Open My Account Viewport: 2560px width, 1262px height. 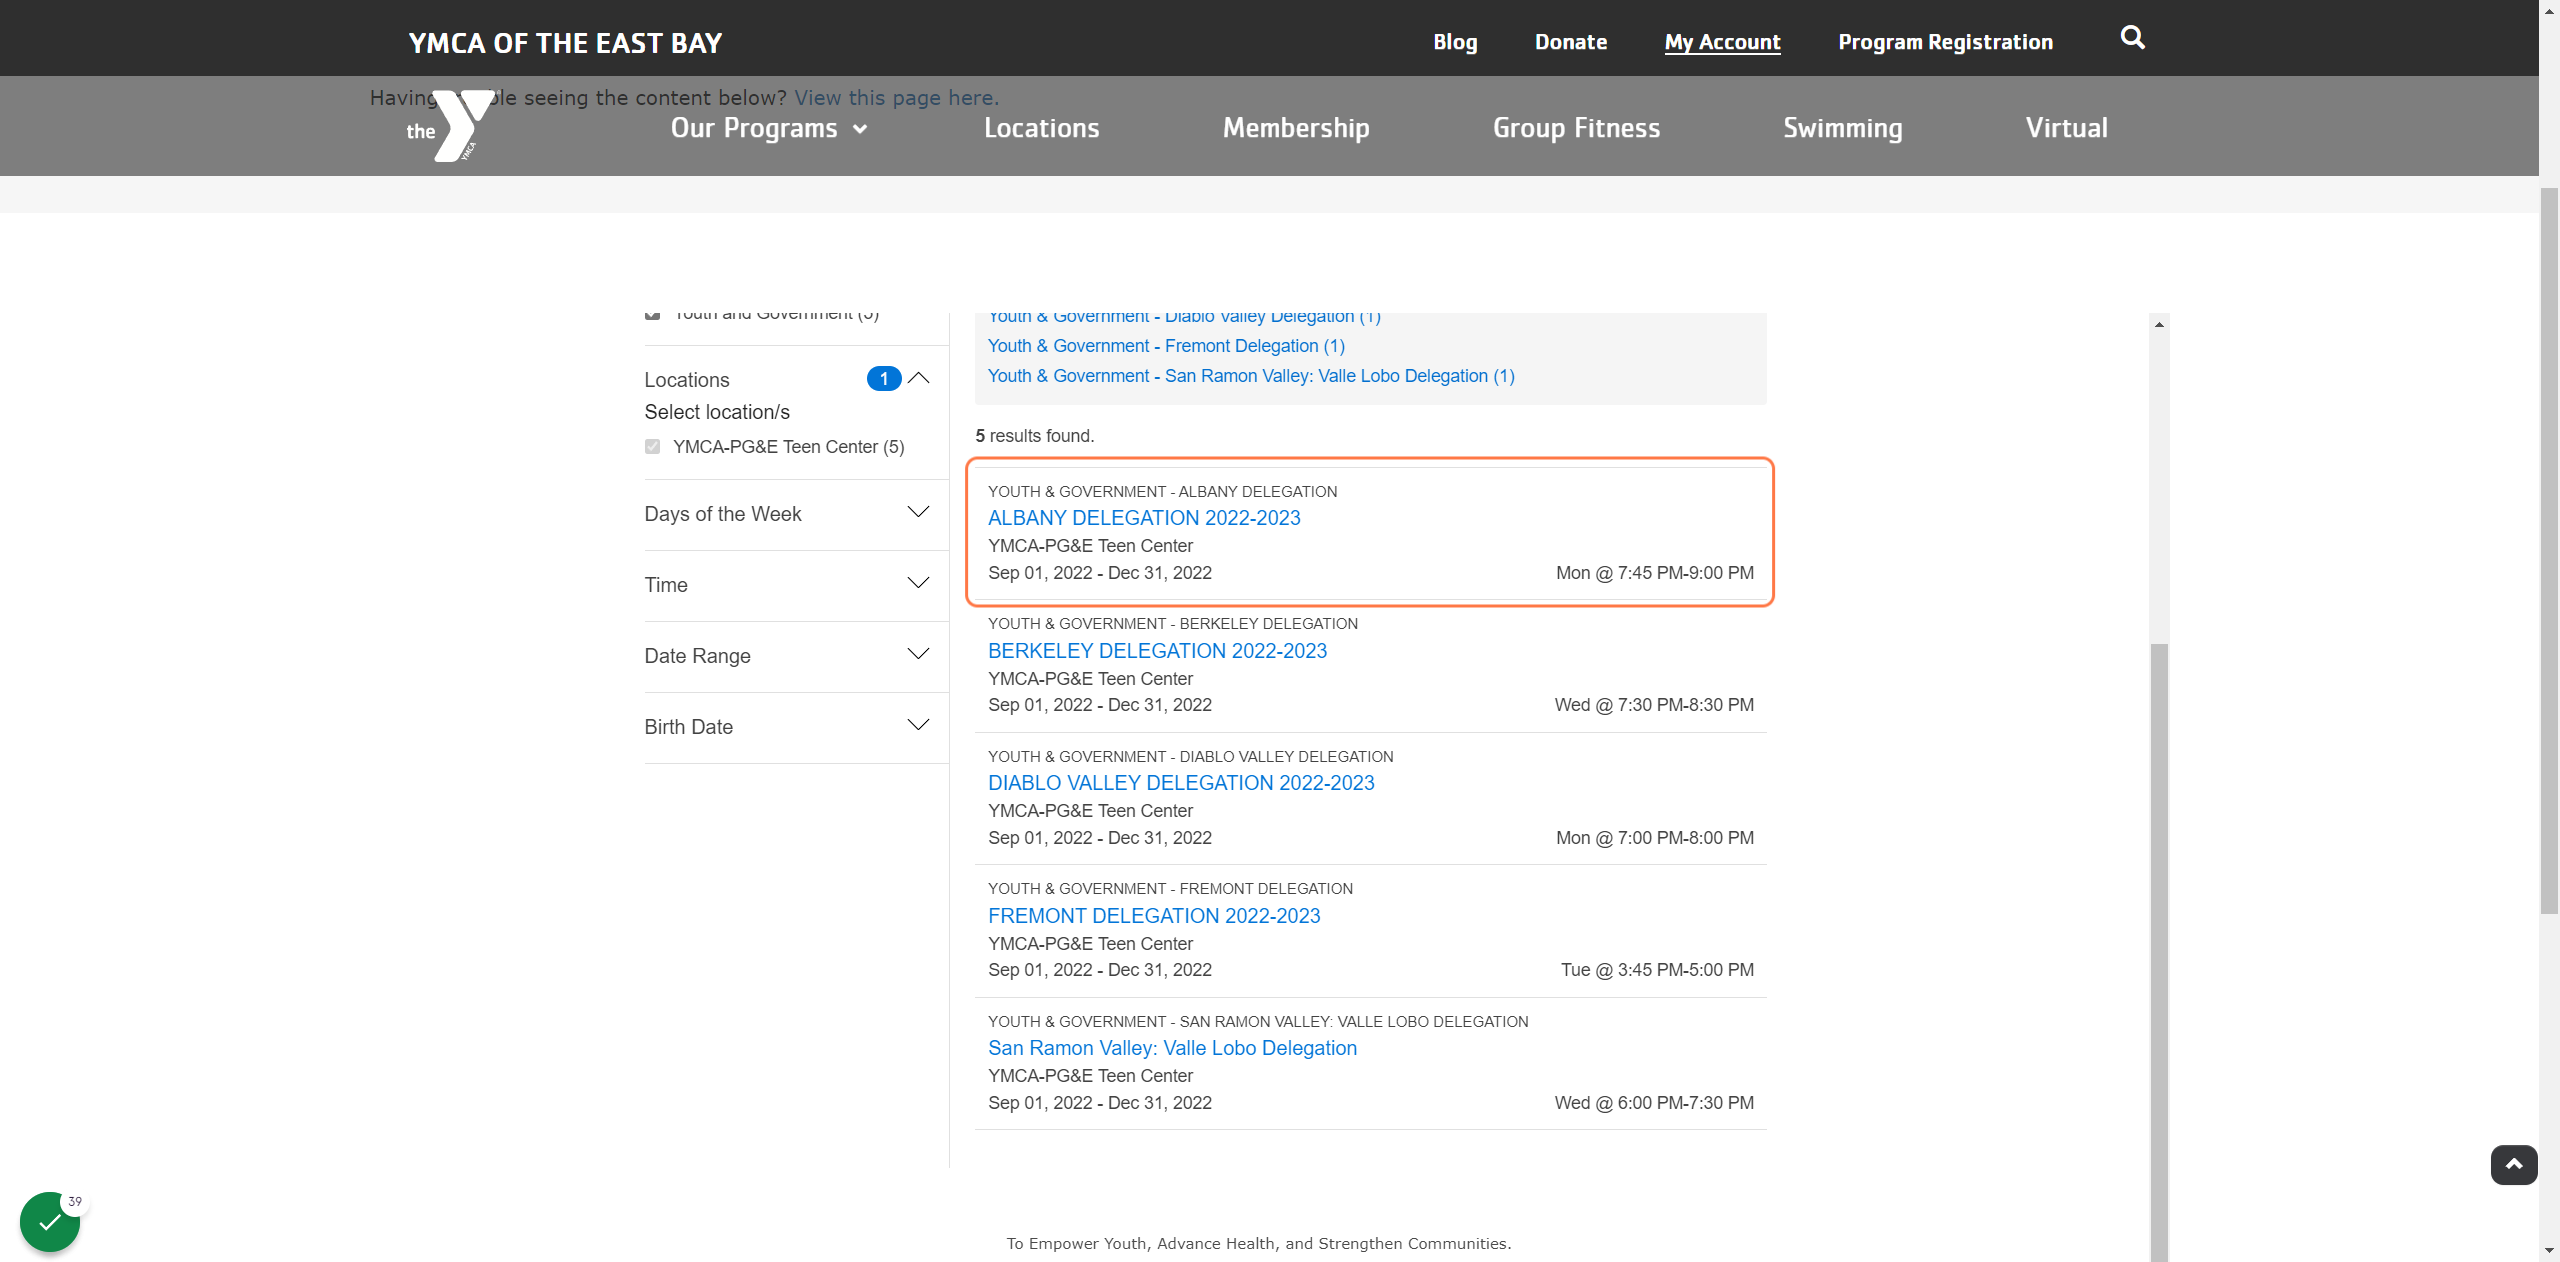click(1722, 42)
